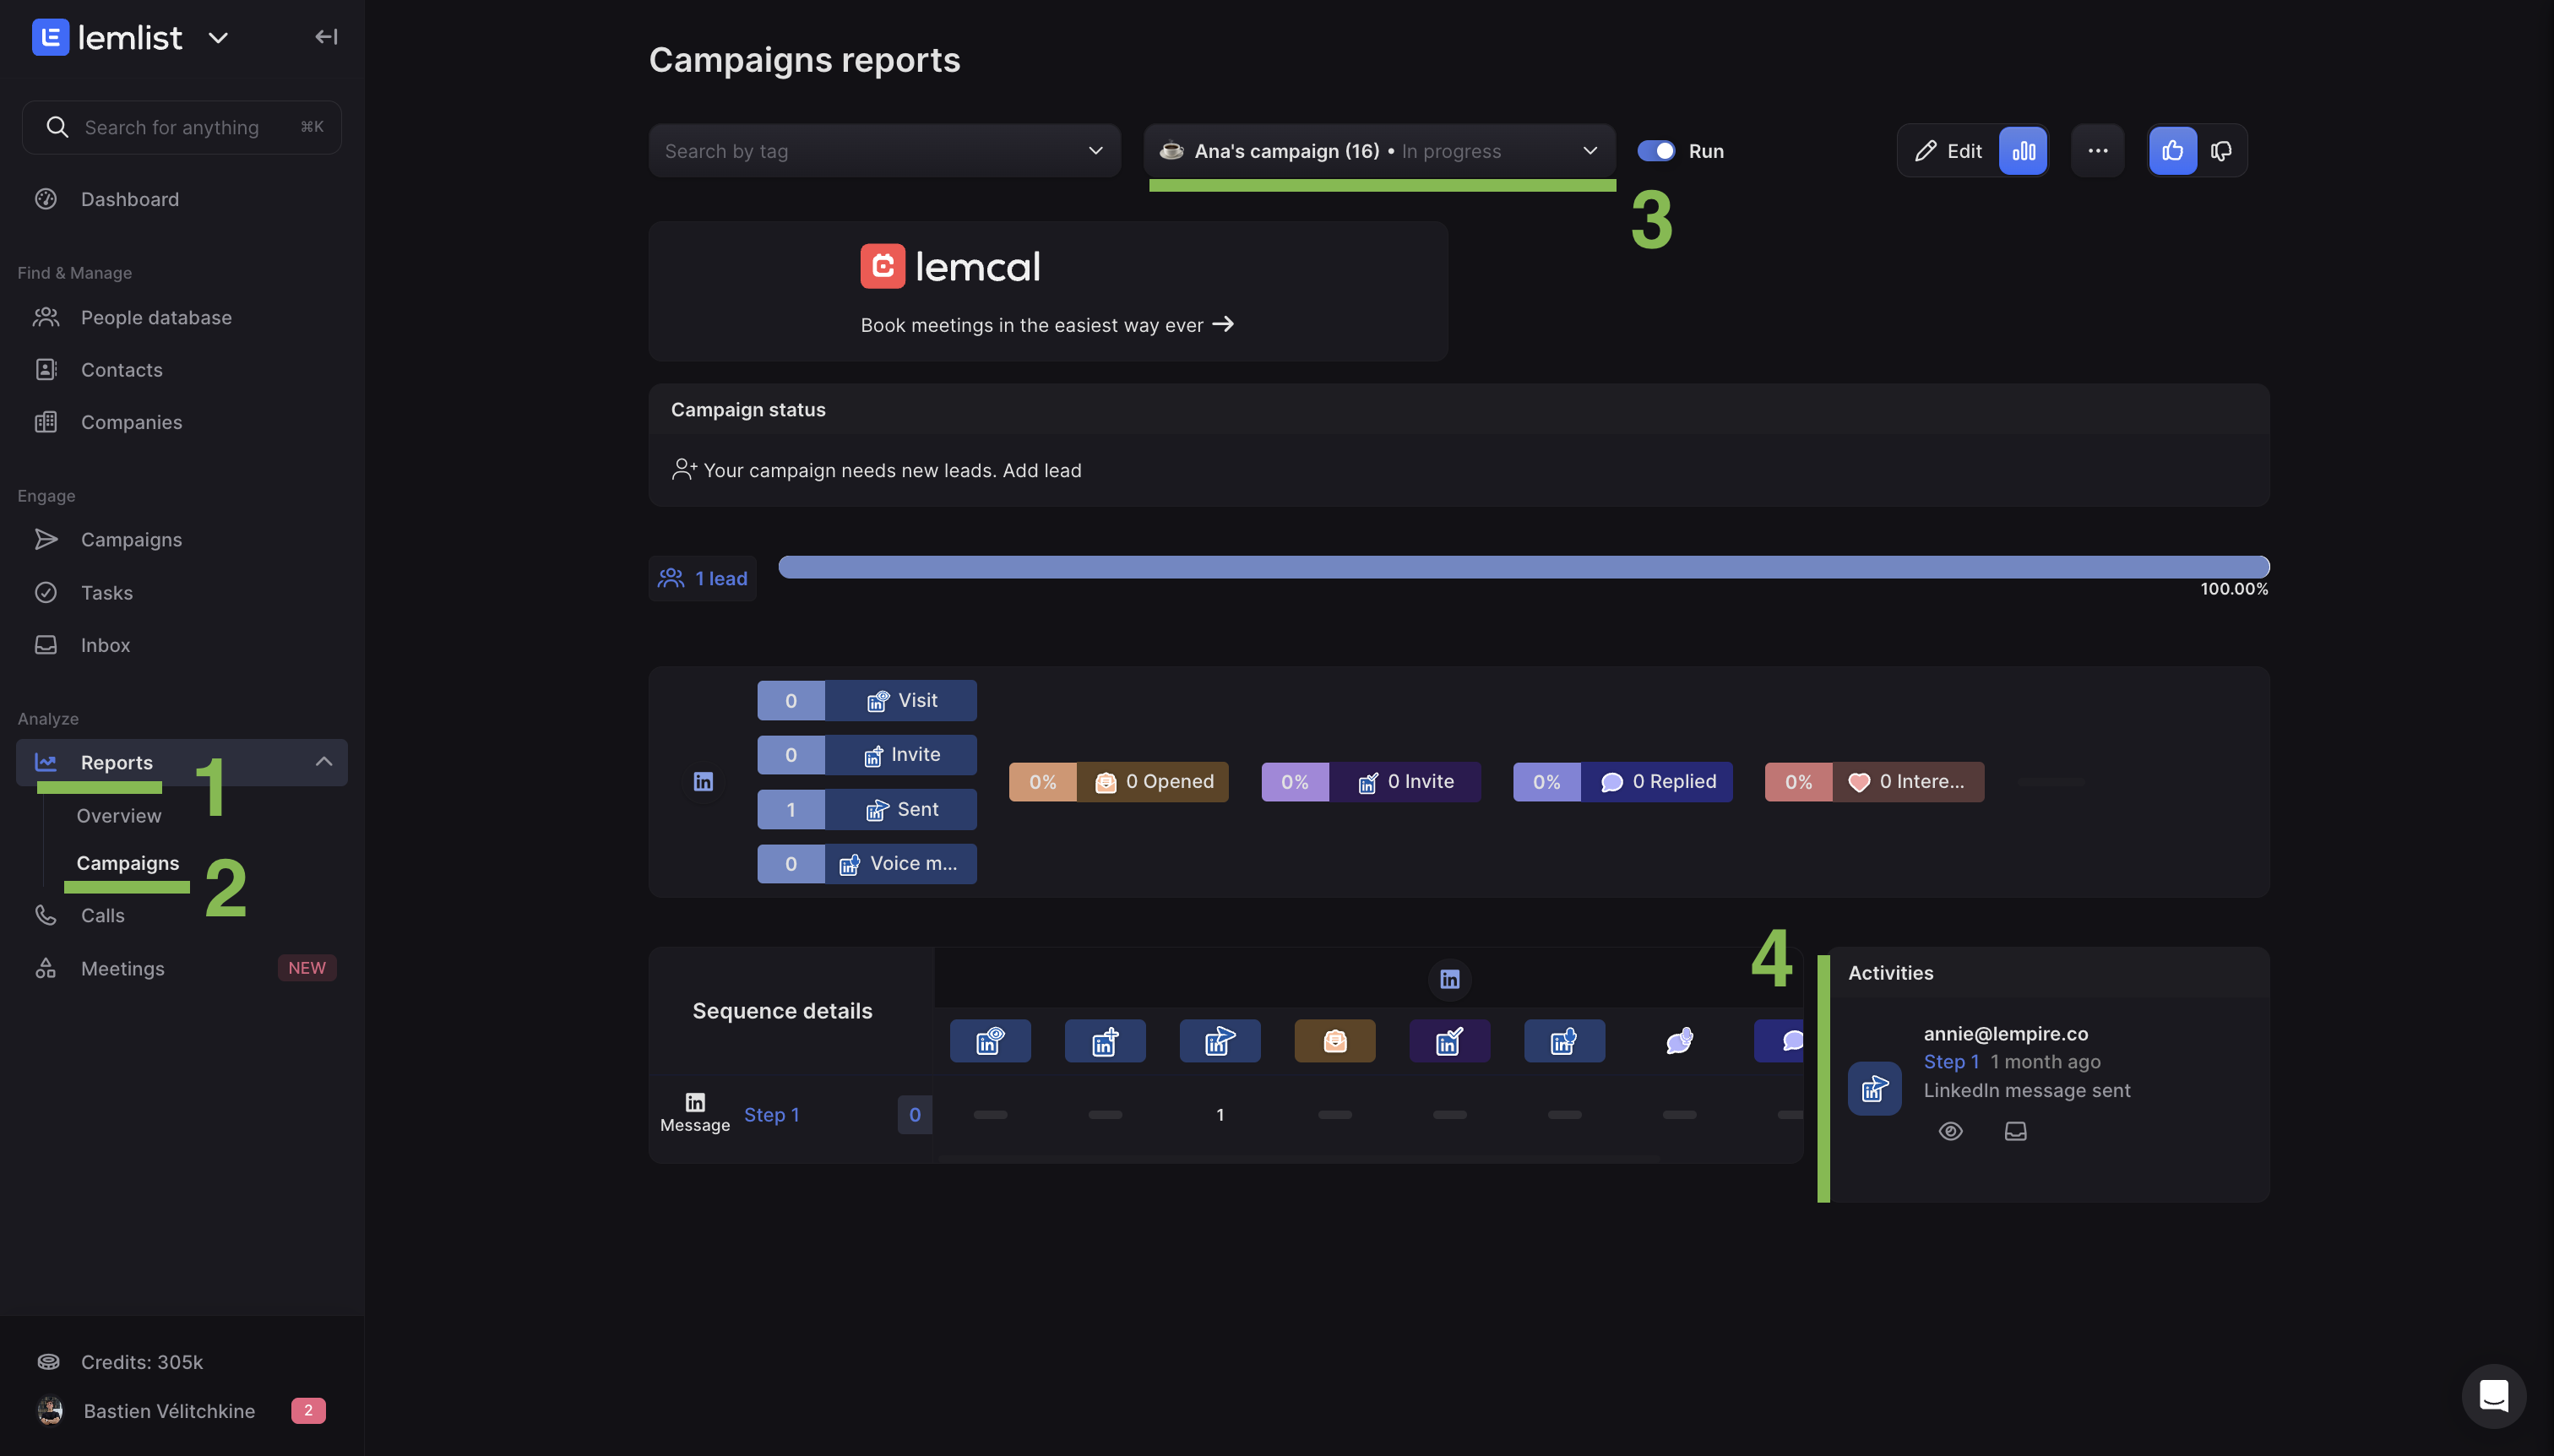Screen dimensions: 2554x1456
Task: Click the Add lead link
Action: click(1042, 470)
